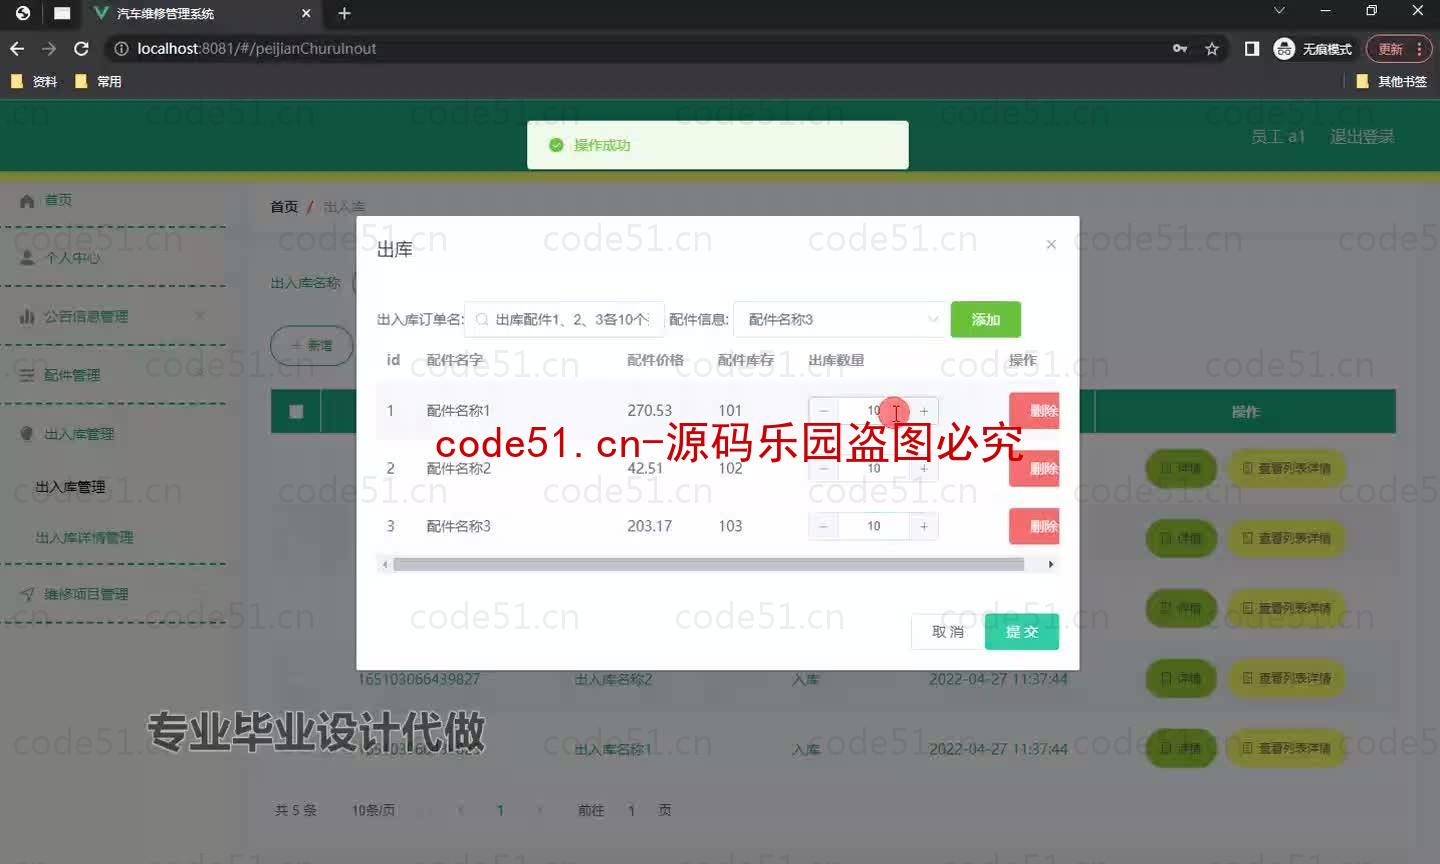
Task: Bookmark this page with star icon
Action: pos(1212,48)
